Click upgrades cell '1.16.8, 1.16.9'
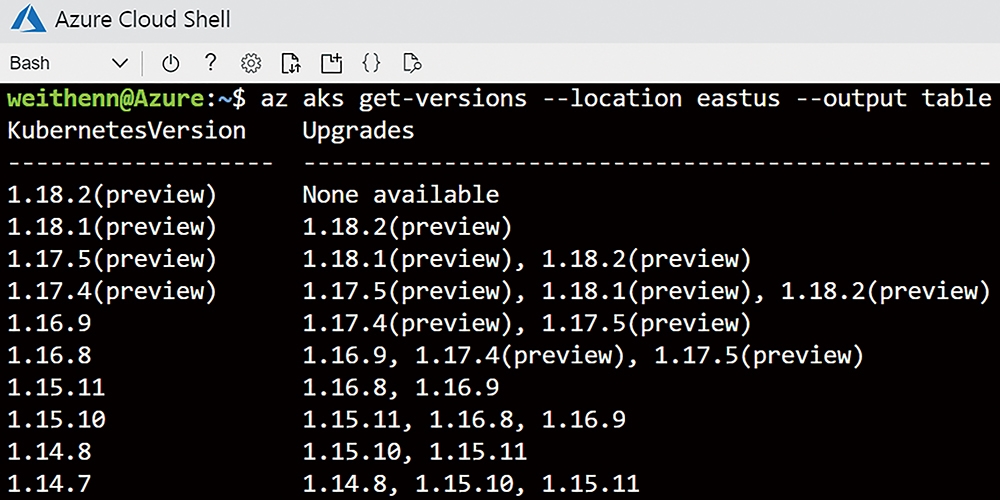Image resolution: width=1000 pixels, height=500 pixels. tap(401, 387)
